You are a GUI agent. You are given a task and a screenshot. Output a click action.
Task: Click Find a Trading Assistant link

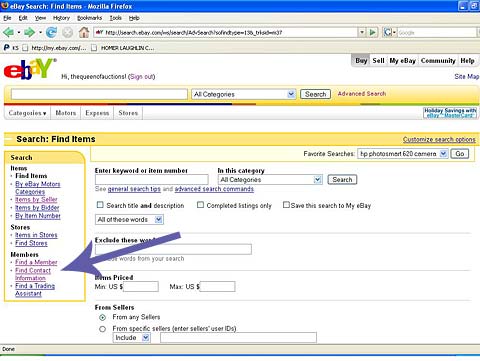click(x=35, y=290)
